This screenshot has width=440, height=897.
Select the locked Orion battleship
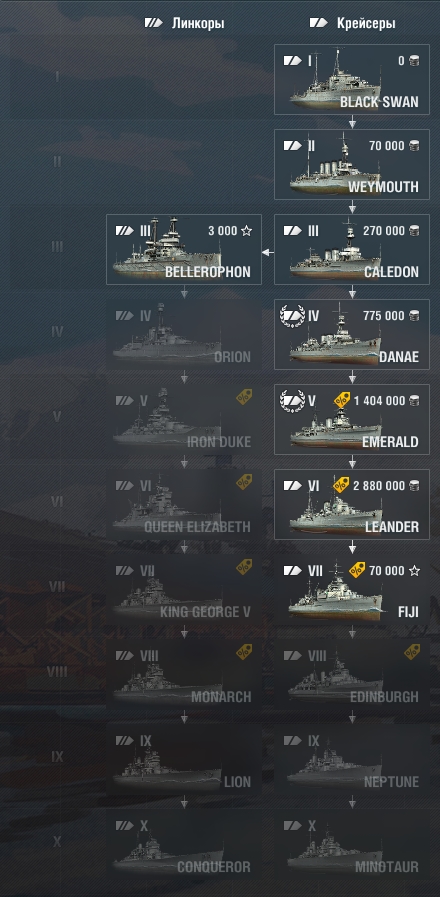[x=184, y=334]
